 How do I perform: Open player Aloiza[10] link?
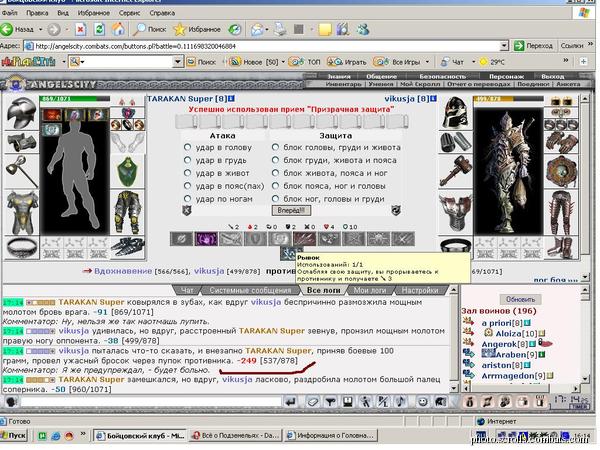click(x=516, y=334)
